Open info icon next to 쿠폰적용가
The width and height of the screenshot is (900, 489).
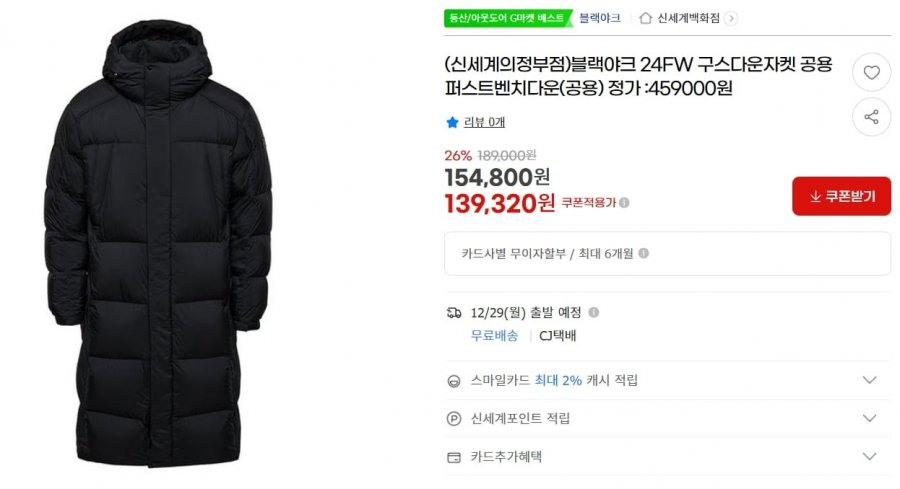(x=624, y=203)
